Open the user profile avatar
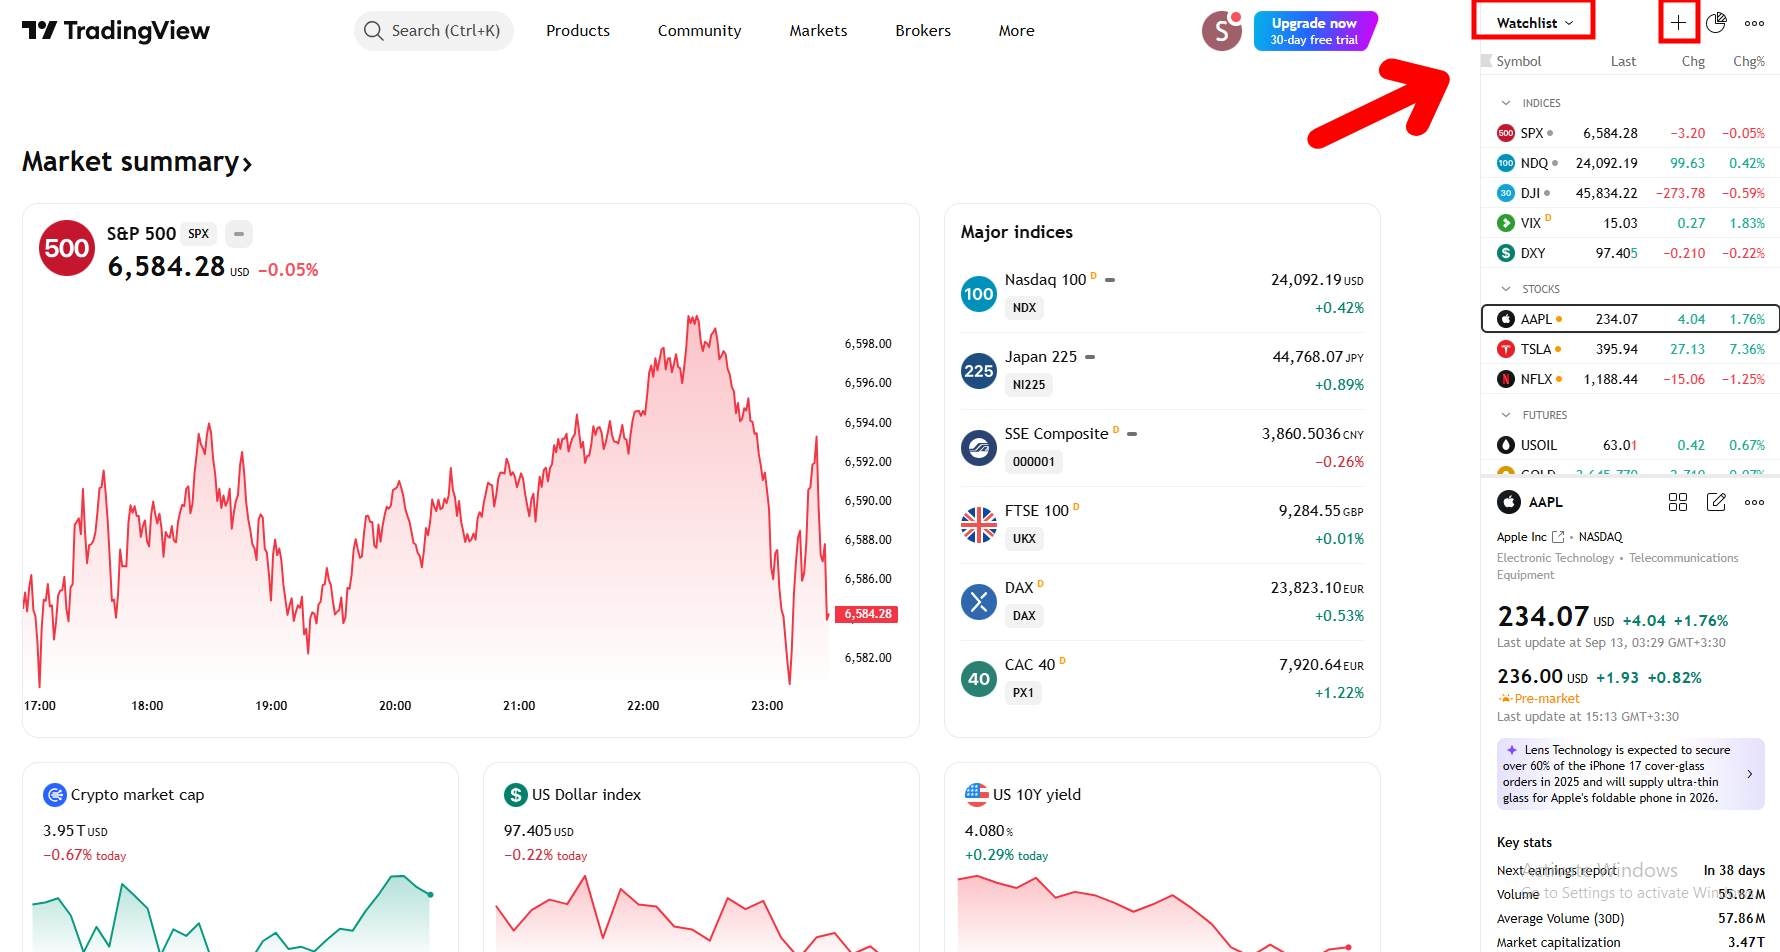 point(1221,31)
